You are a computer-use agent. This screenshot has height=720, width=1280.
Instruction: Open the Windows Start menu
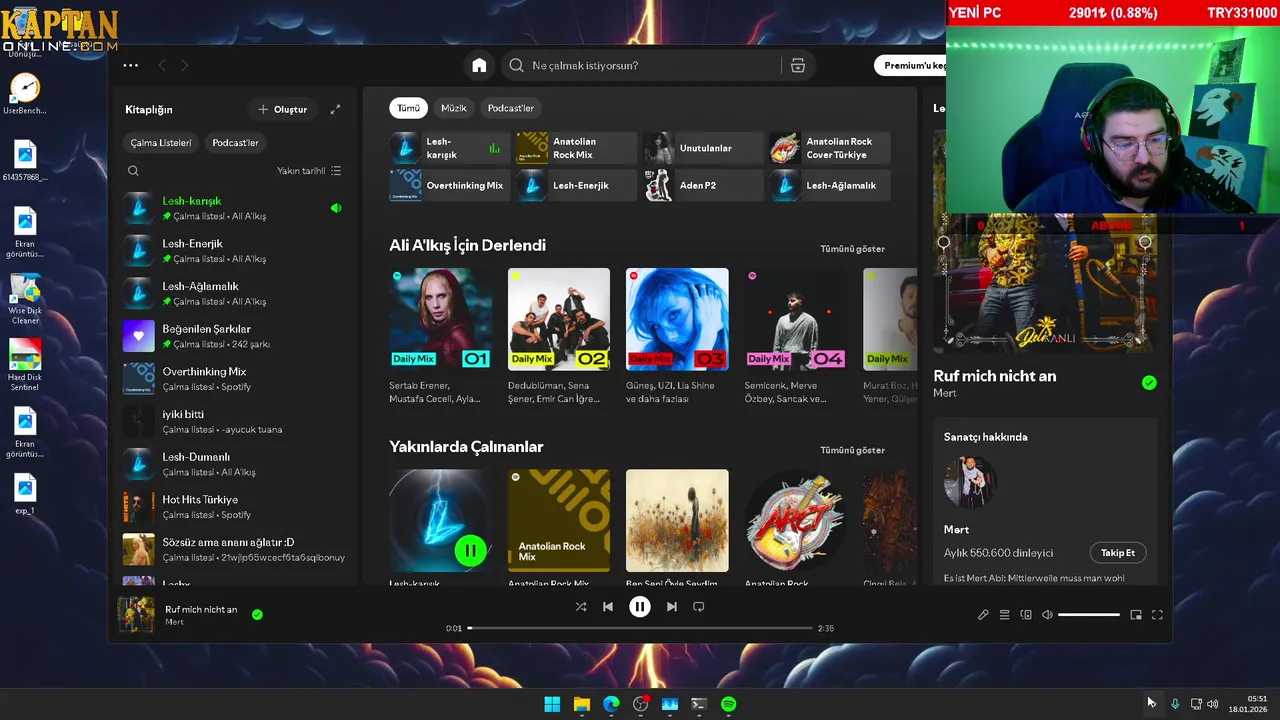(552, 704)
